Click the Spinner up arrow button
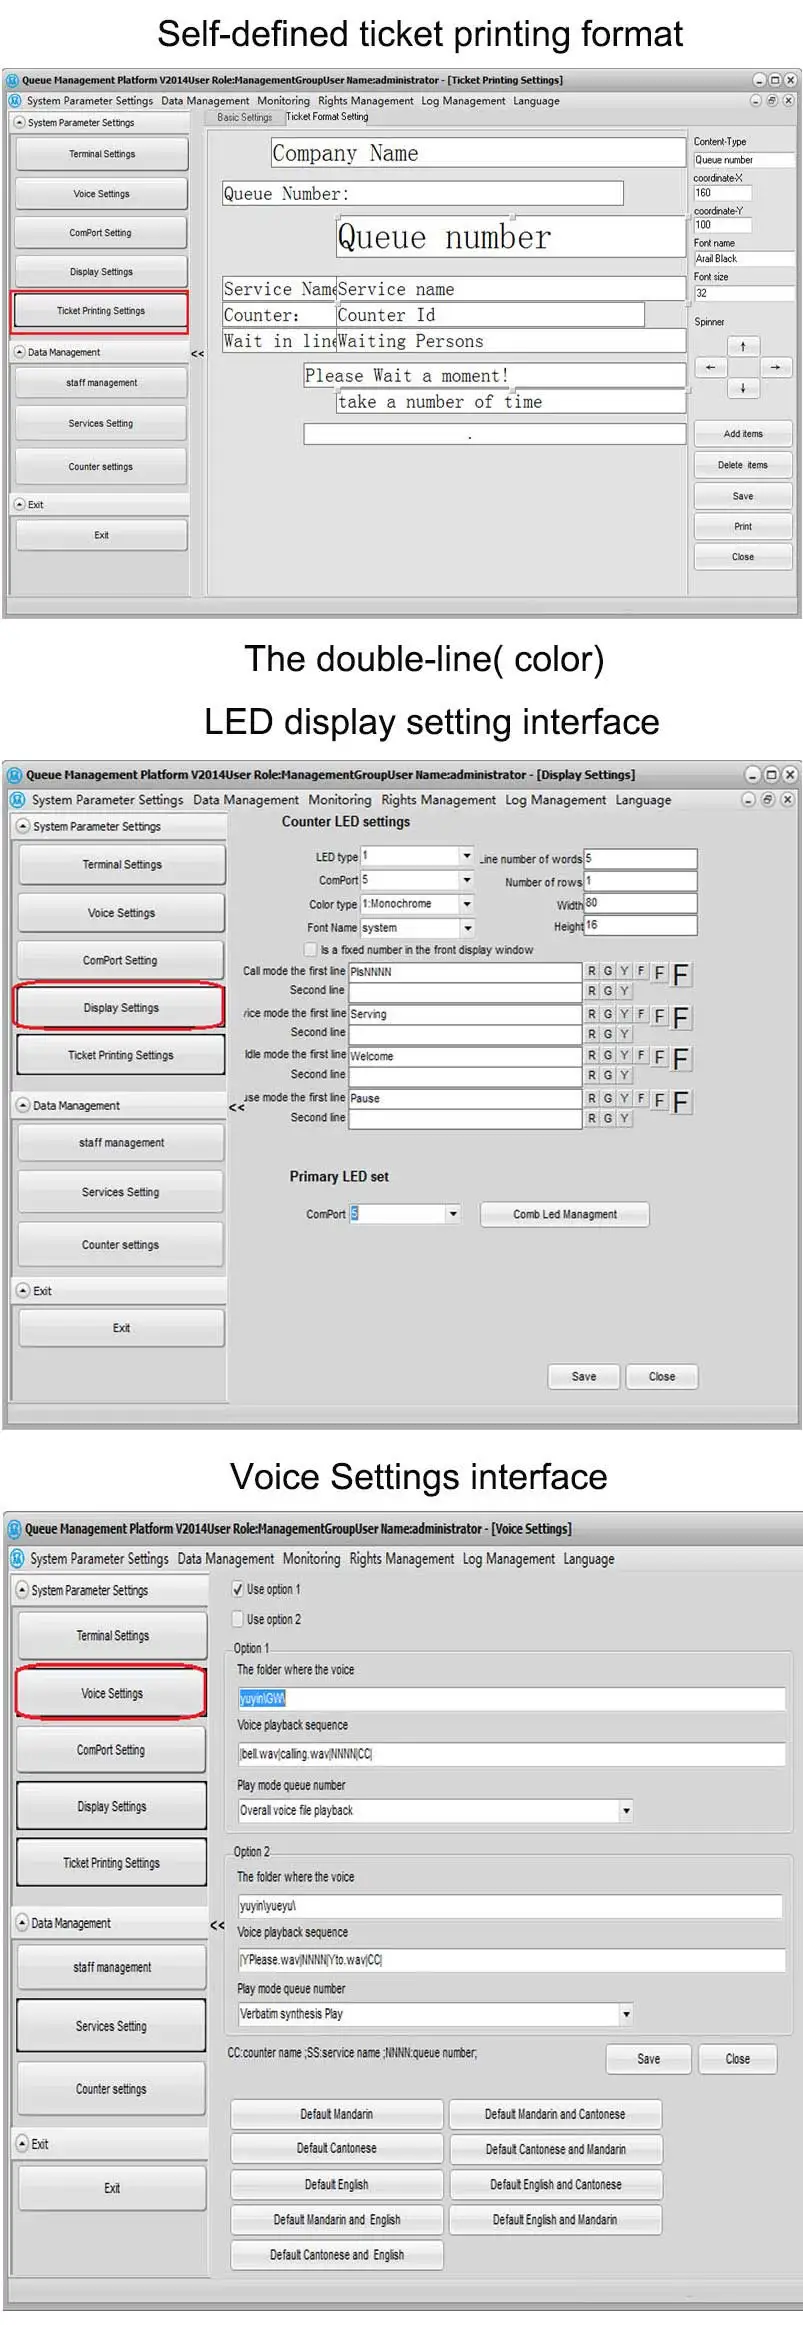Image resolution: width=803 pixels, height=2325 pixels. pos(742,346)
